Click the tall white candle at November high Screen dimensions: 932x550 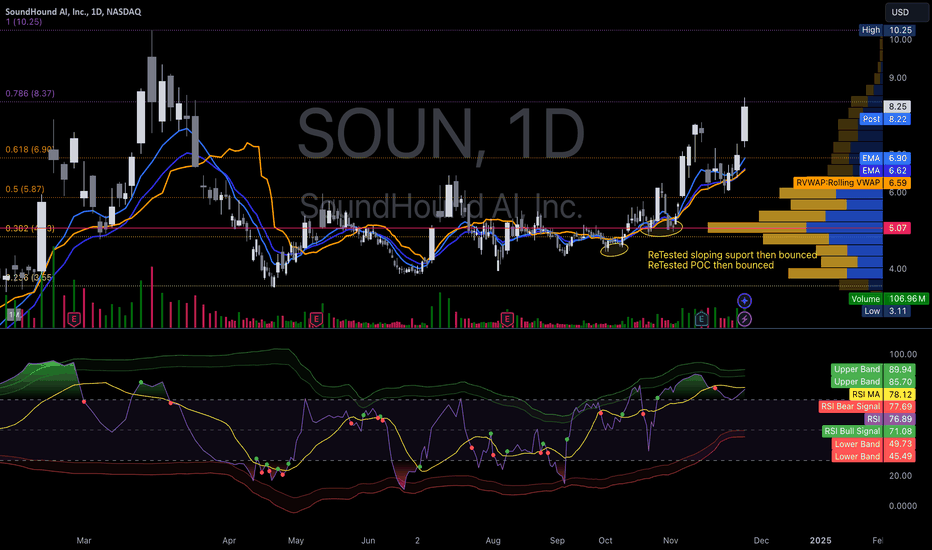tap(744, 124)
